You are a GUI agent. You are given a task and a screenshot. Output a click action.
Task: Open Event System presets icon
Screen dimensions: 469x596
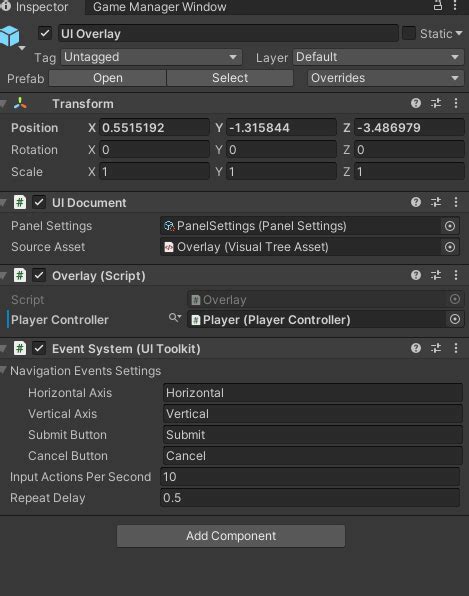click(x=436, y=348)
